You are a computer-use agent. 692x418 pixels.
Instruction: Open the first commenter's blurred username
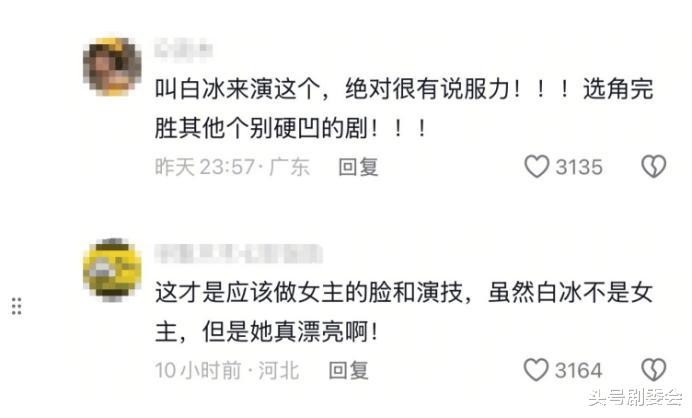pyautogui.click(x=184, y=49)
